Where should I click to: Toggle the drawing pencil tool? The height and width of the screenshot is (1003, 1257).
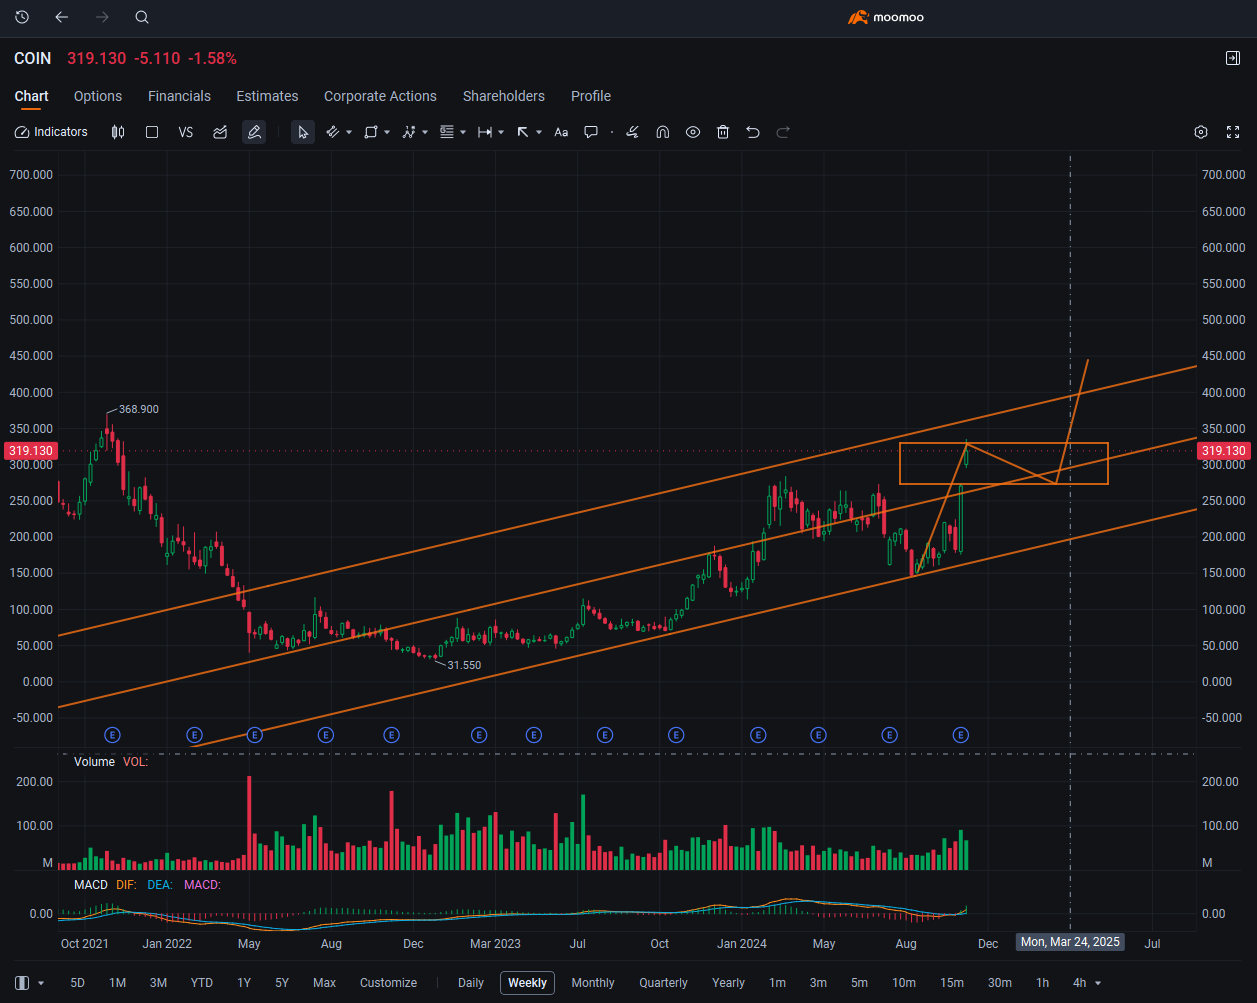click(x=254, y=132)
